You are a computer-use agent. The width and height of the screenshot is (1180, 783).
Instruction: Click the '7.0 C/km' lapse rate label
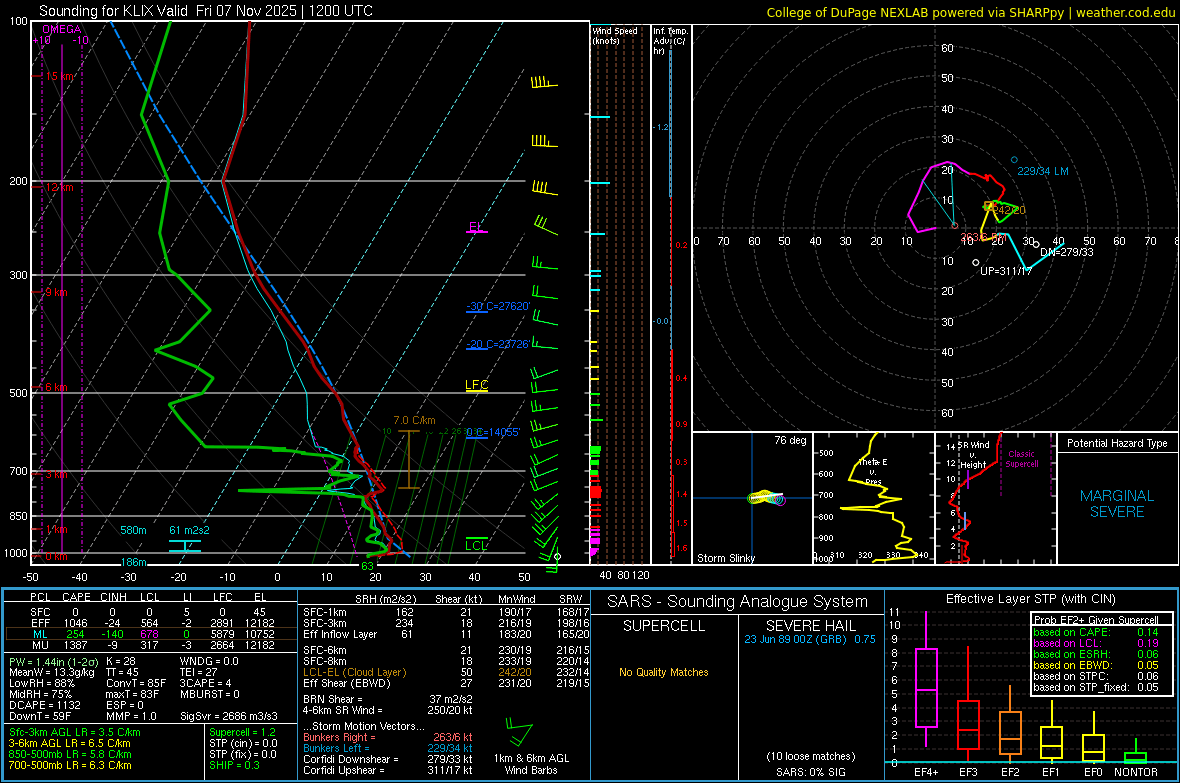tap(414, 420)
